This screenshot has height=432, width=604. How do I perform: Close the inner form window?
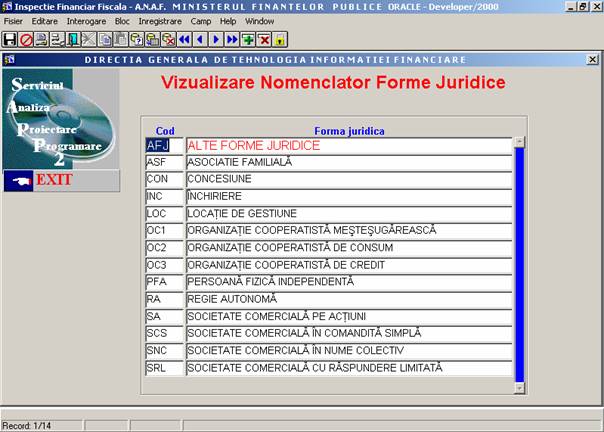(x=594, y=60)
